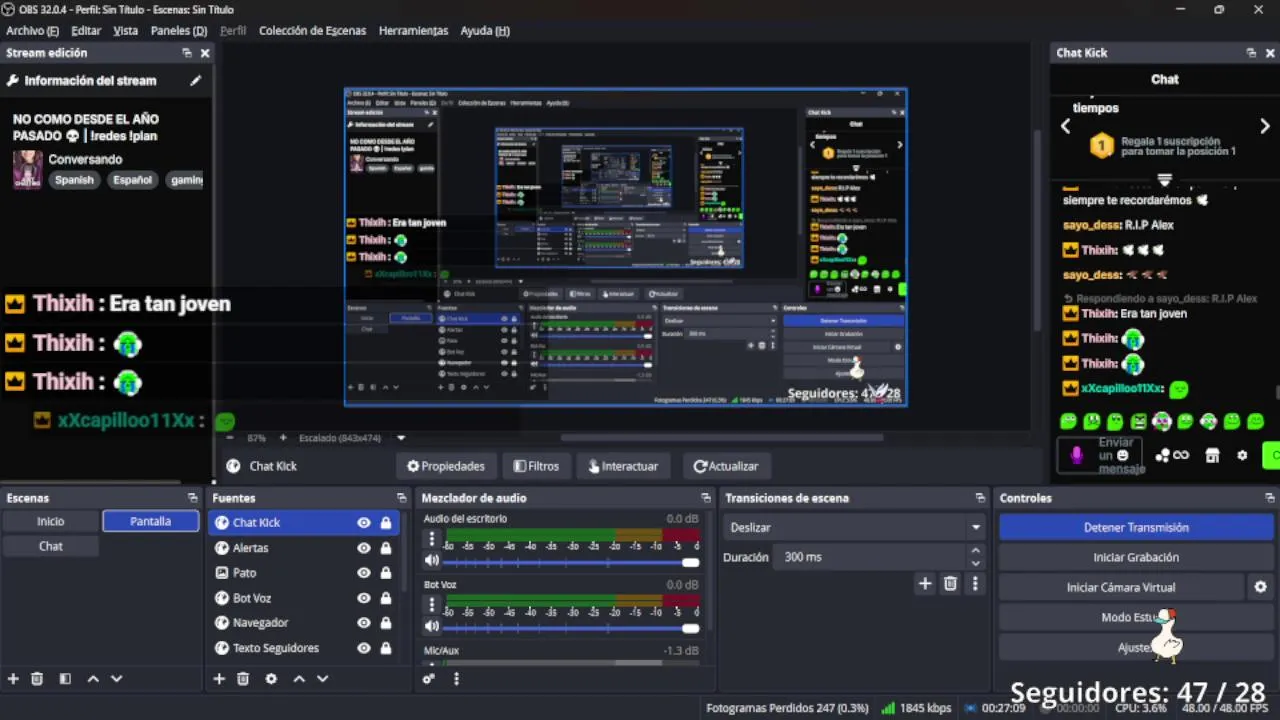Zoom out the preview with minus icon
This screenshot has width=1280, height=720.
click(231, 438)
